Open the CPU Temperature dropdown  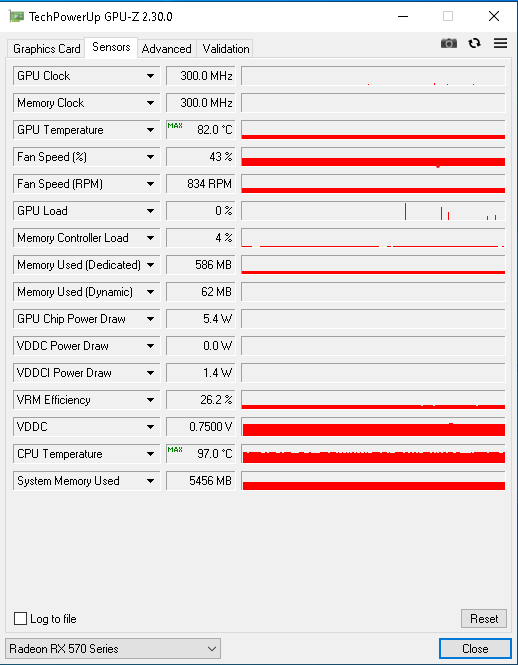(150, 454)
